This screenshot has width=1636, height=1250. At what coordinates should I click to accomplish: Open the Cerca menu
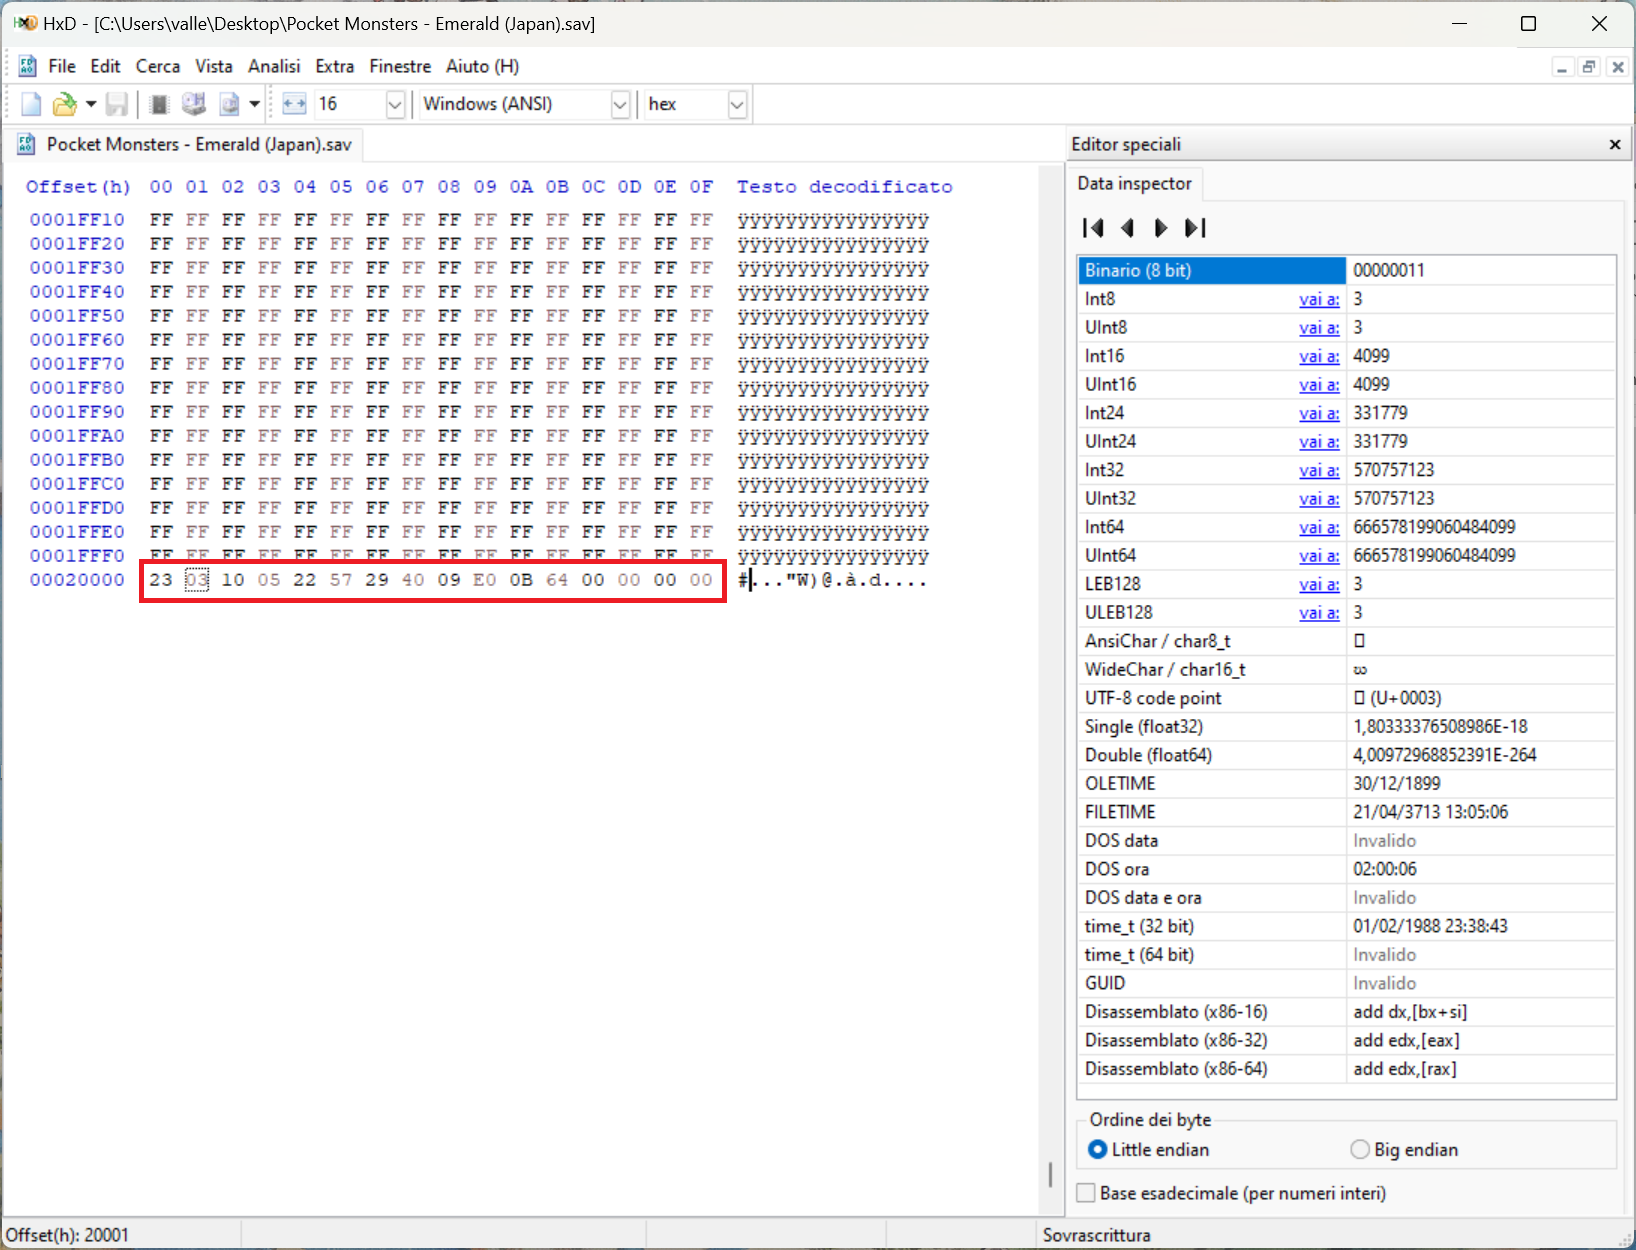(158, 66)
